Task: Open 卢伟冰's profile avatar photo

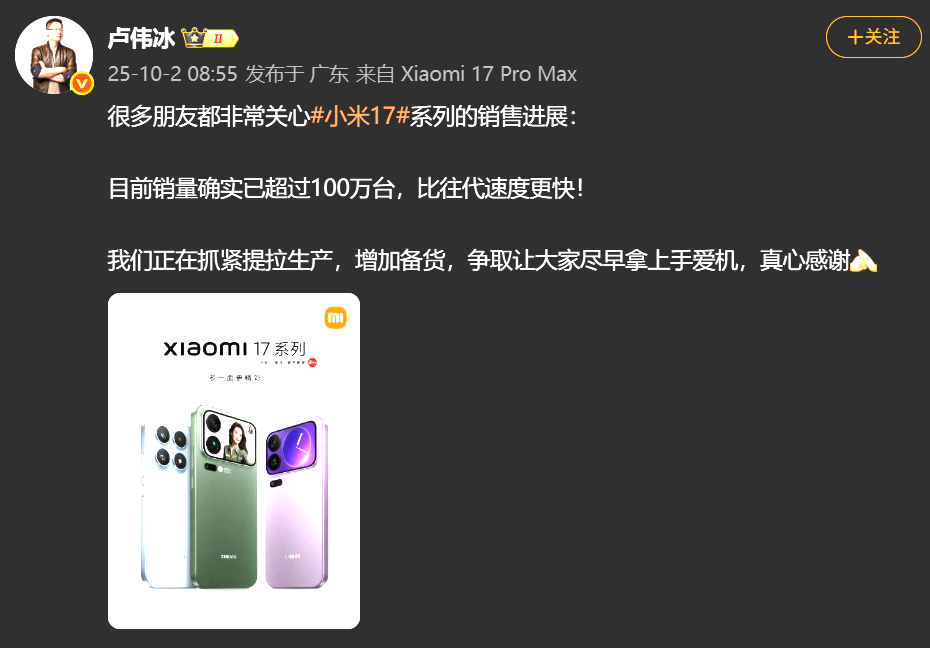Action: (x=53, y=55)
